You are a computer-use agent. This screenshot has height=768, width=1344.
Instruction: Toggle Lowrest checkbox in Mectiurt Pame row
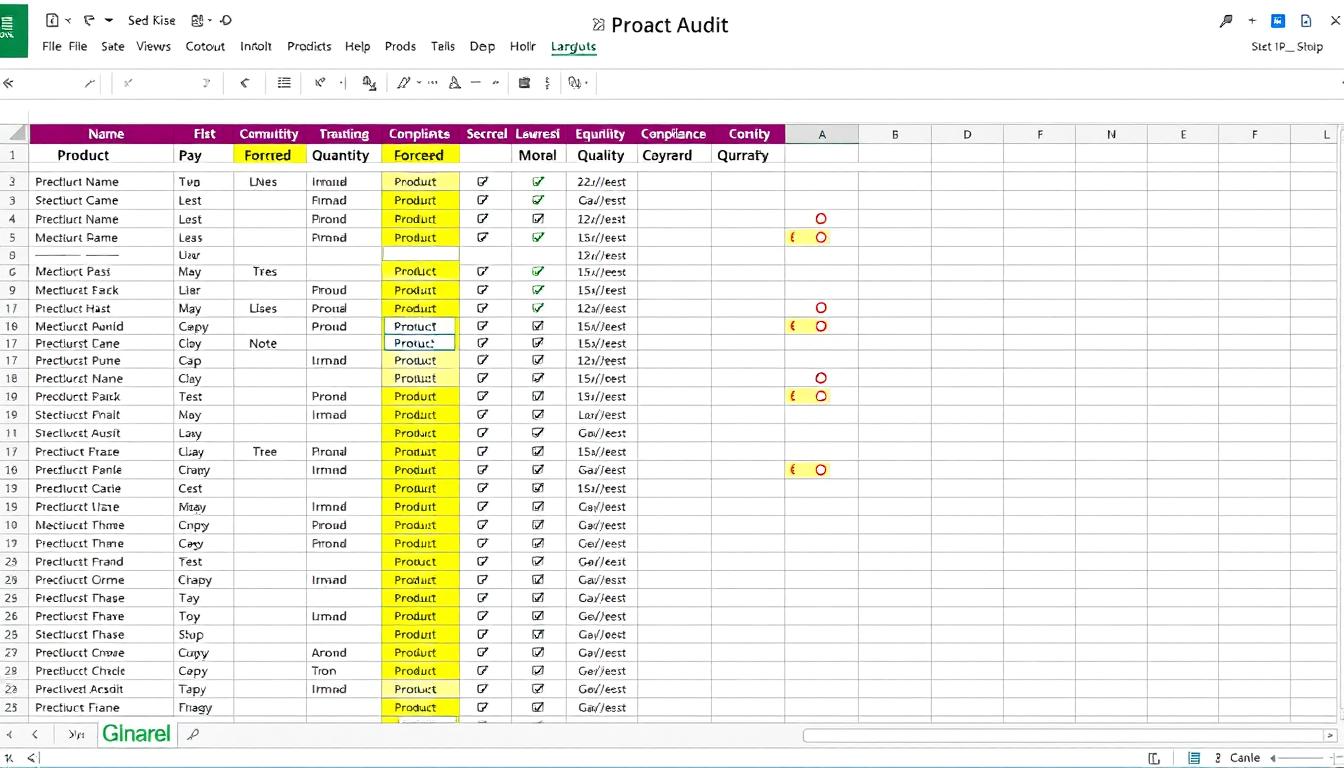tap(539, 237)
